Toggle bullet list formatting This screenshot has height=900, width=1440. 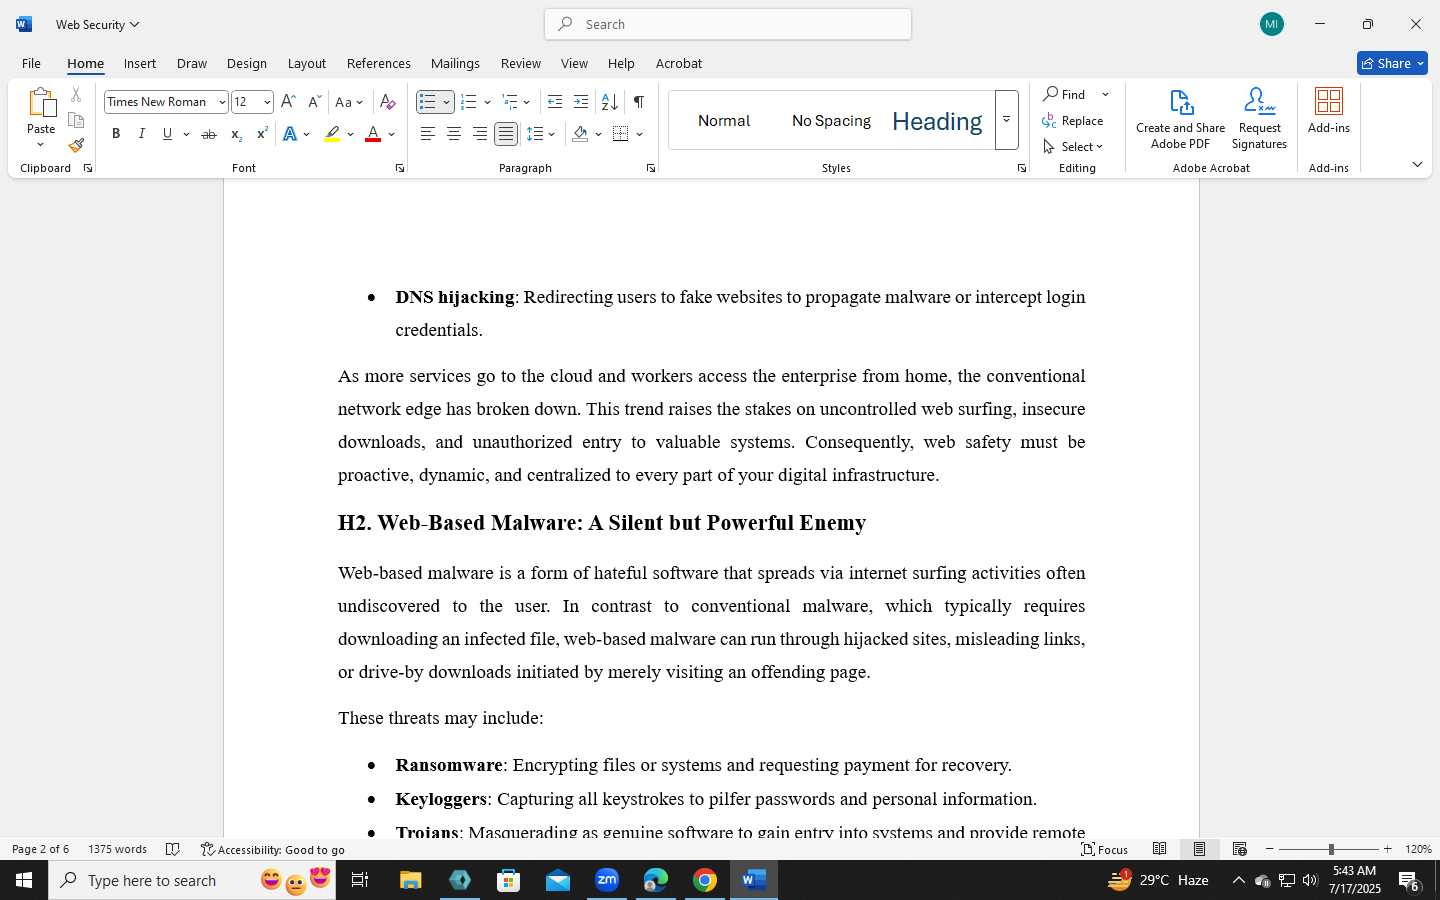[428, 102]
